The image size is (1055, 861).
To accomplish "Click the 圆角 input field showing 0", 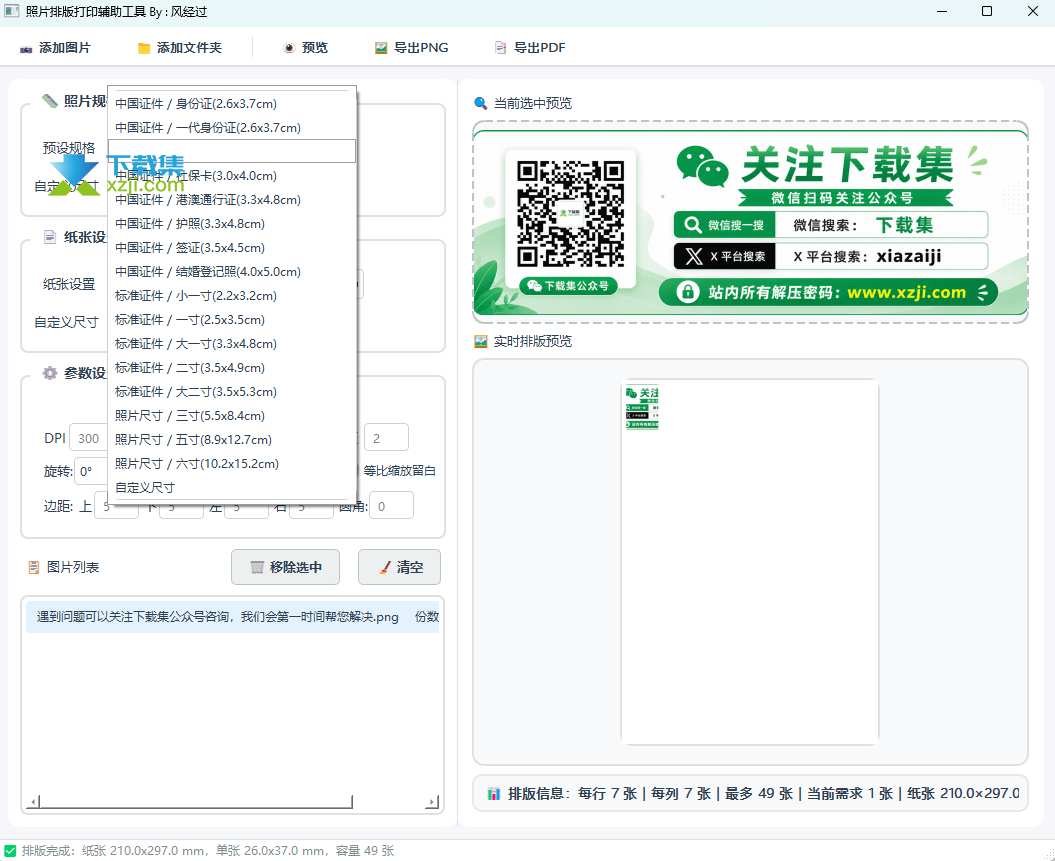I will 392,507.
